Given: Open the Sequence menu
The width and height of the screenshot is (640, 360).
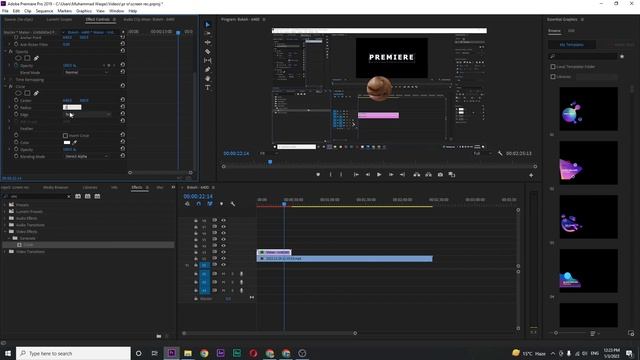Looking at the screenshot, I should coord(44,11).
